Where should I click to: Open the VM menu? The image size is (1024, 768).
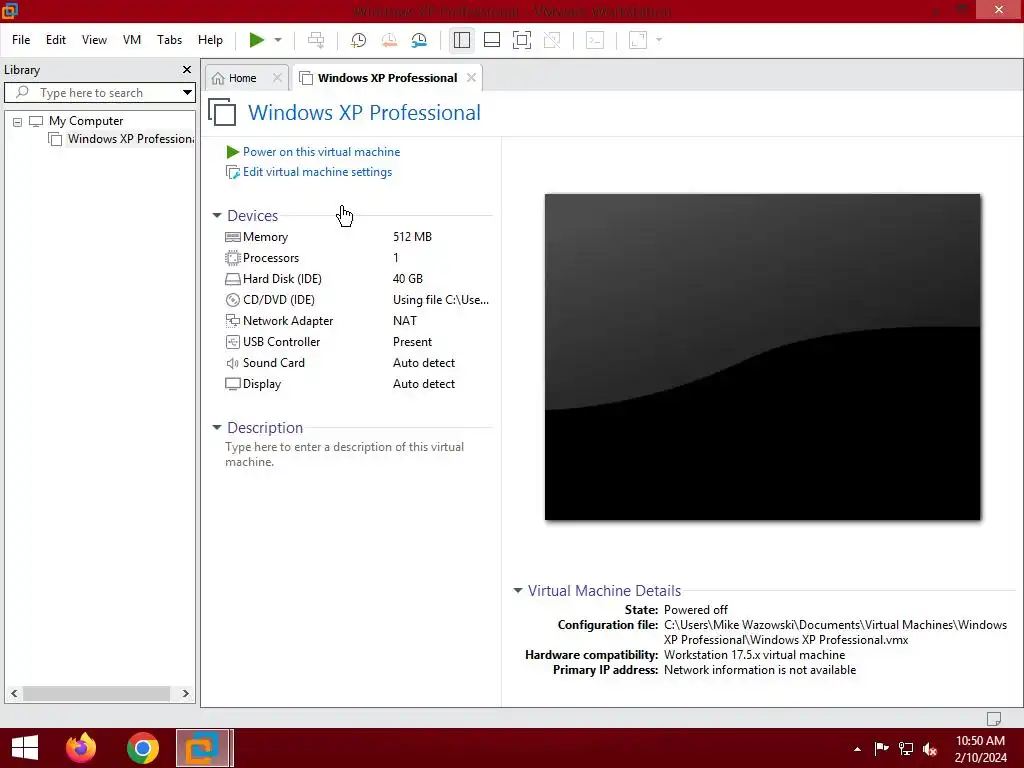(x=132, y=40)
